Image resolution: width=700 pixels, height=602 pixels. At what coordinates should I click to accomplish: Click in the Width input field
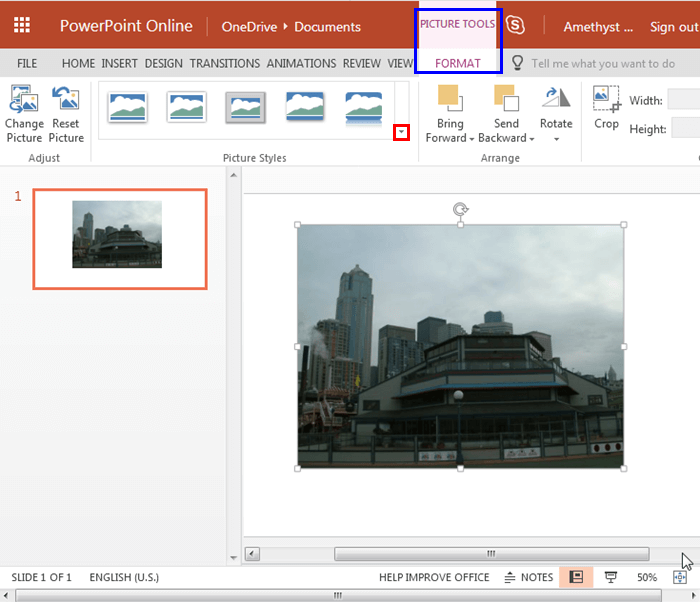point(684,100)
